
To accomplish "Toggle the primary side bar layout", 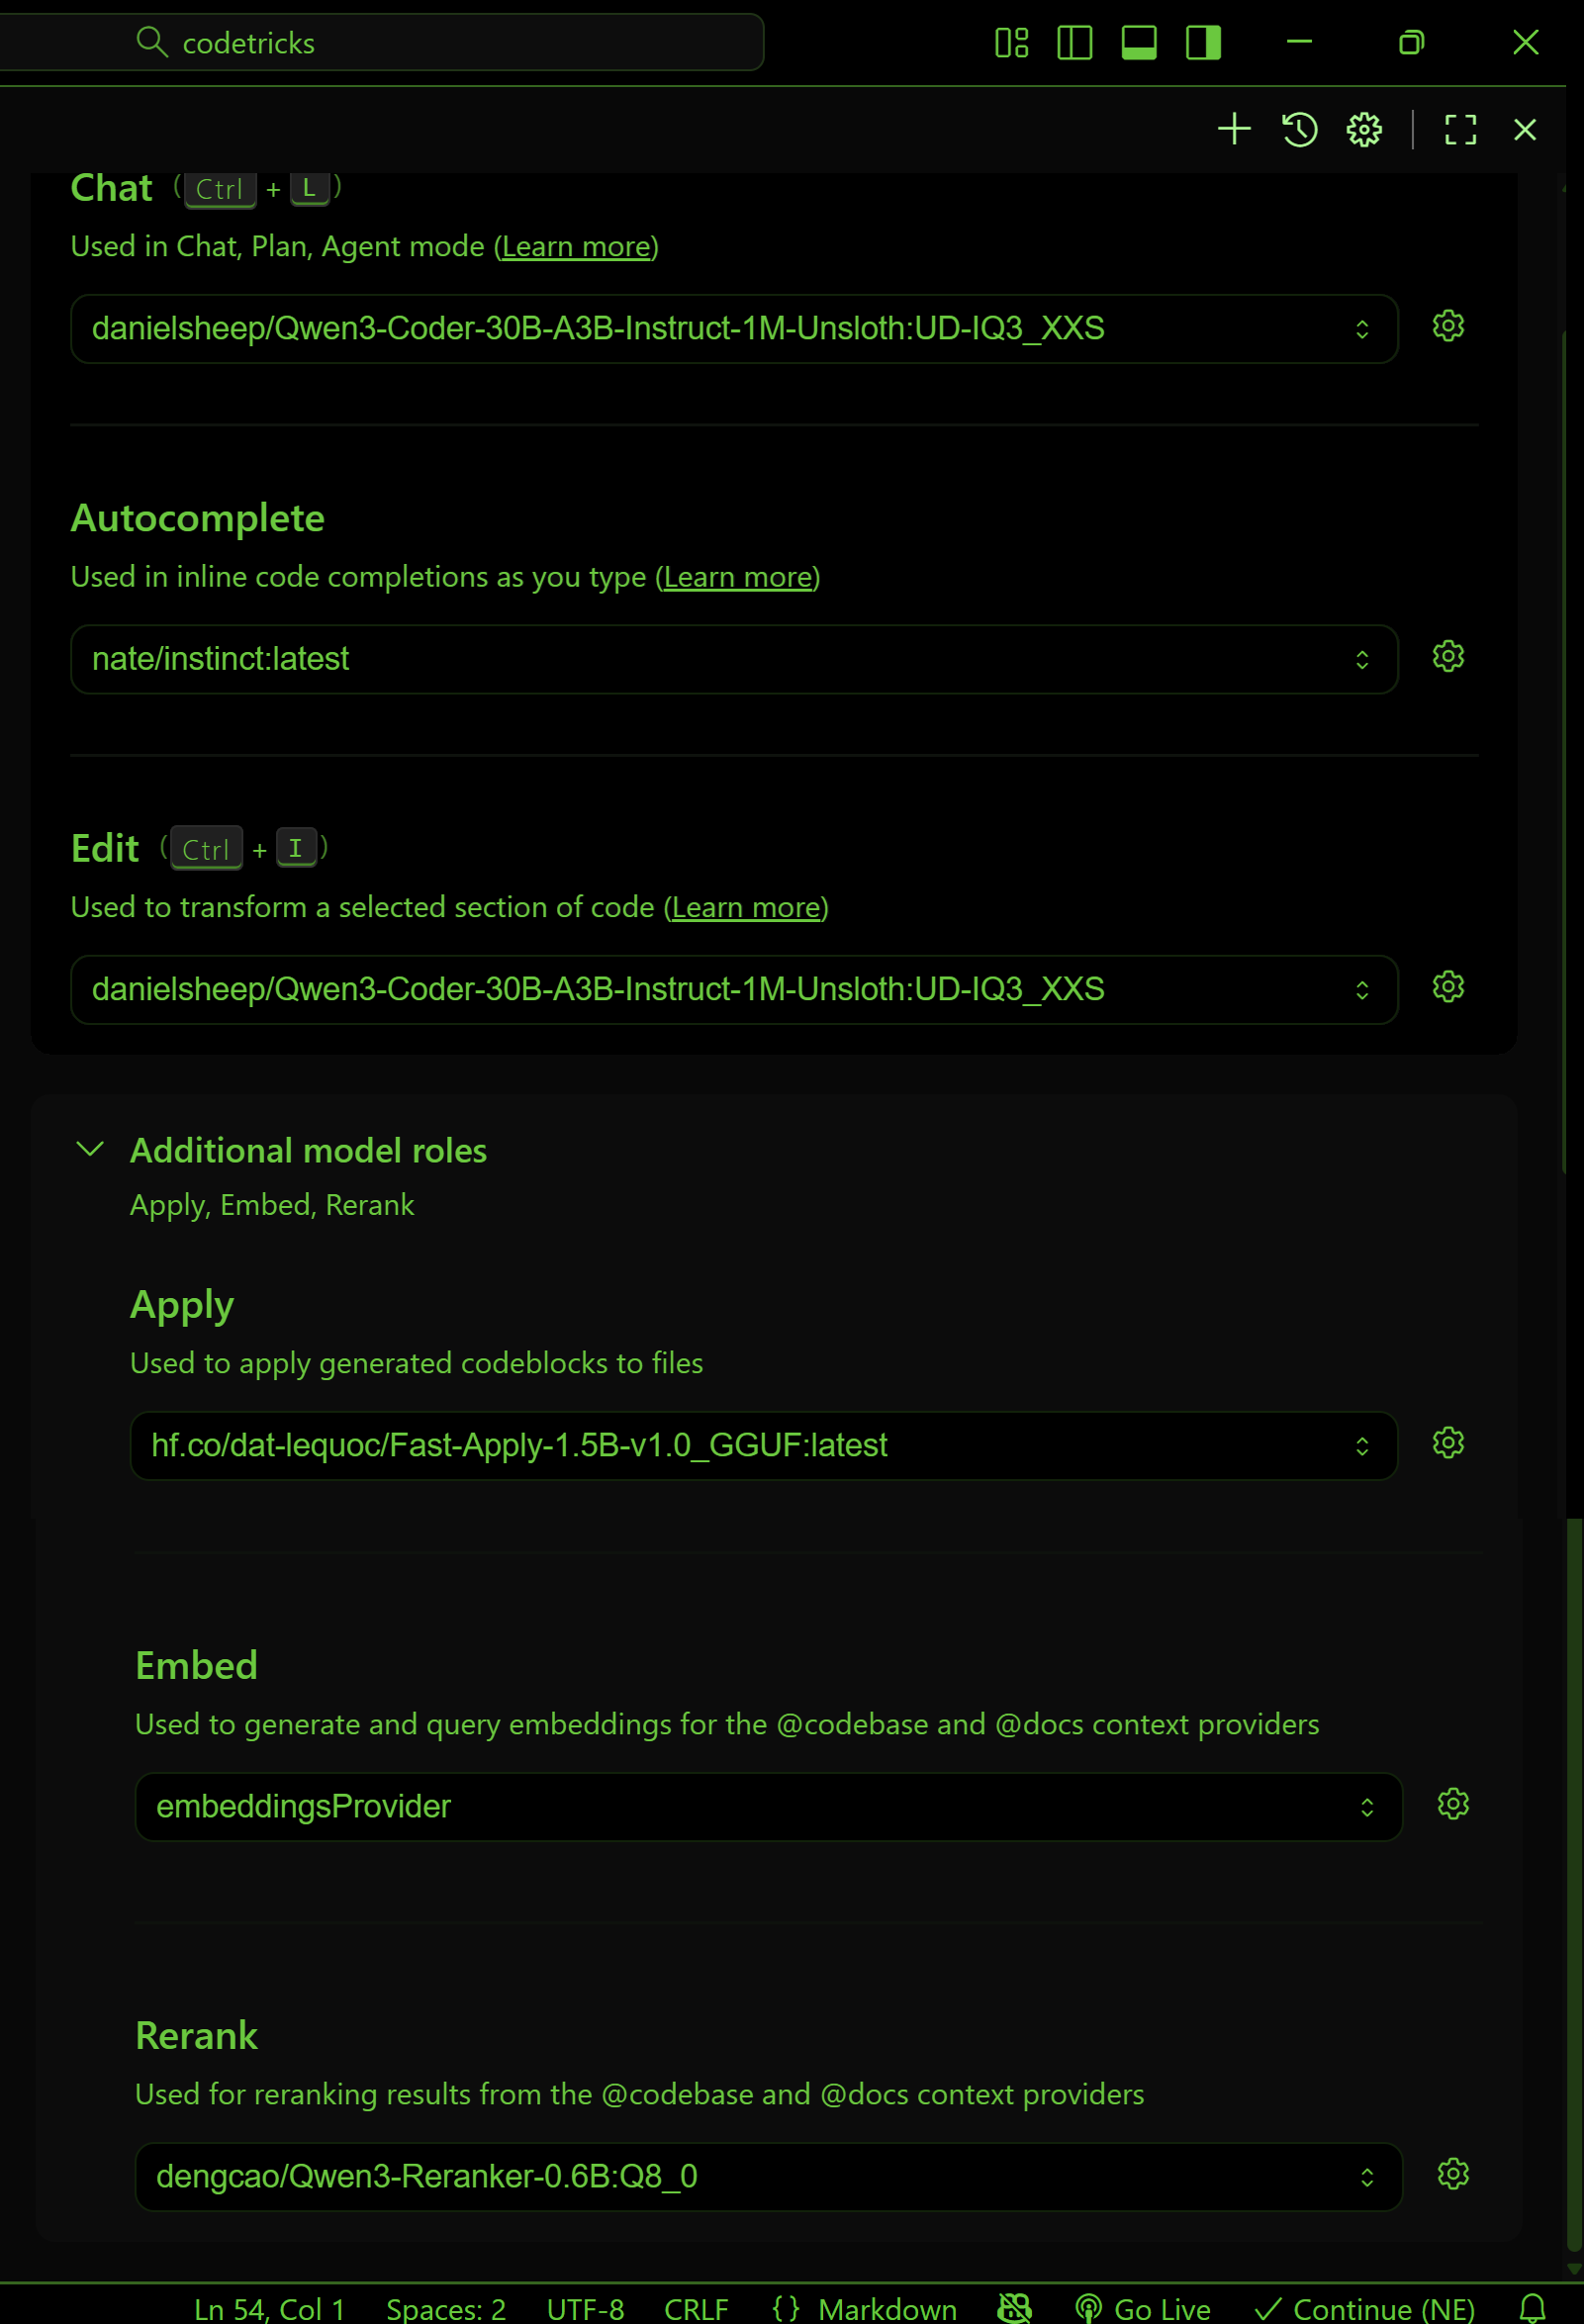I will (x=1074, y=43).
